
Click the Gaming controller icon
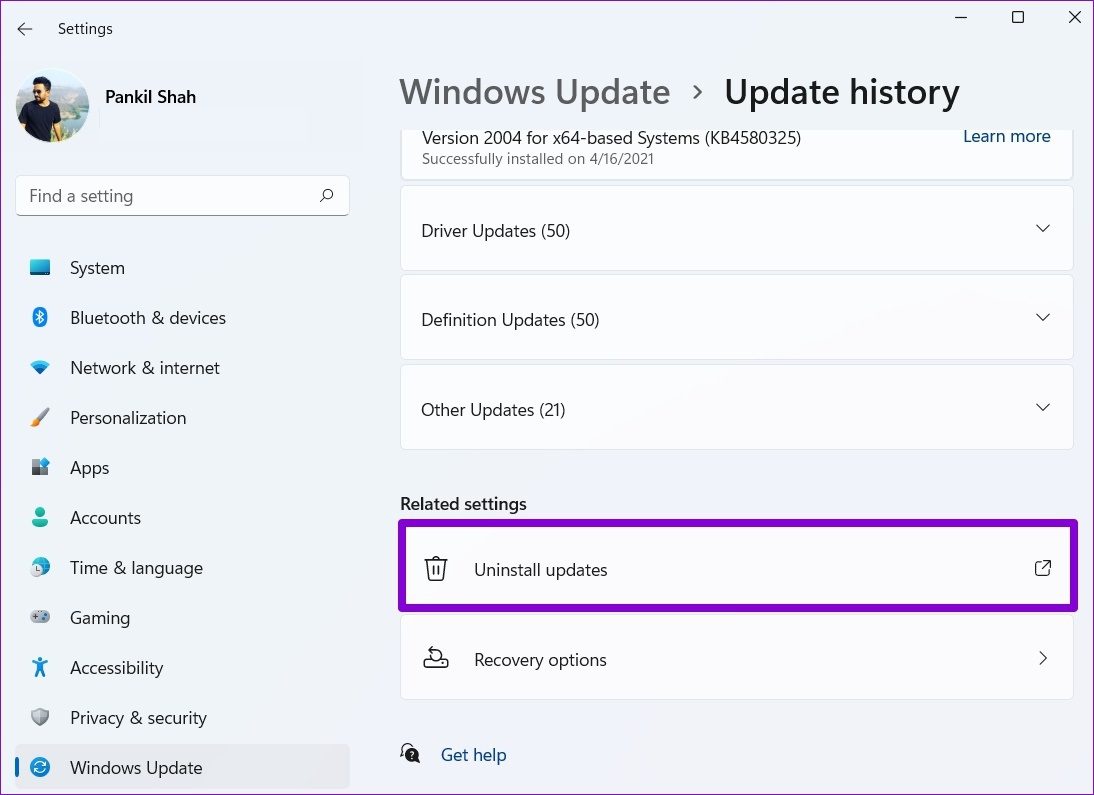coord(40,618)
